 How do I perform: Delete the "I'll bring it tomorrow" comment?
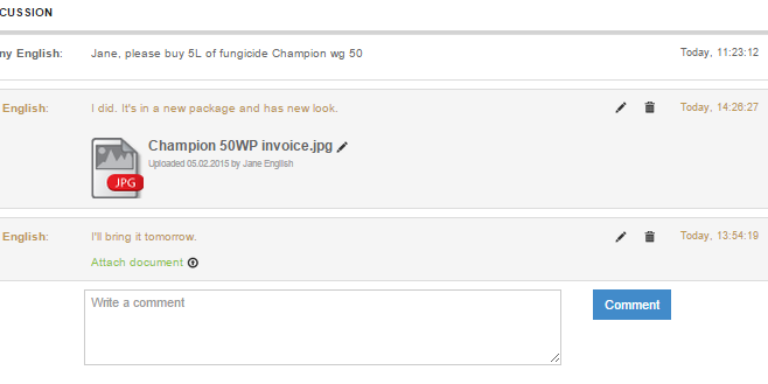point(649,237)
